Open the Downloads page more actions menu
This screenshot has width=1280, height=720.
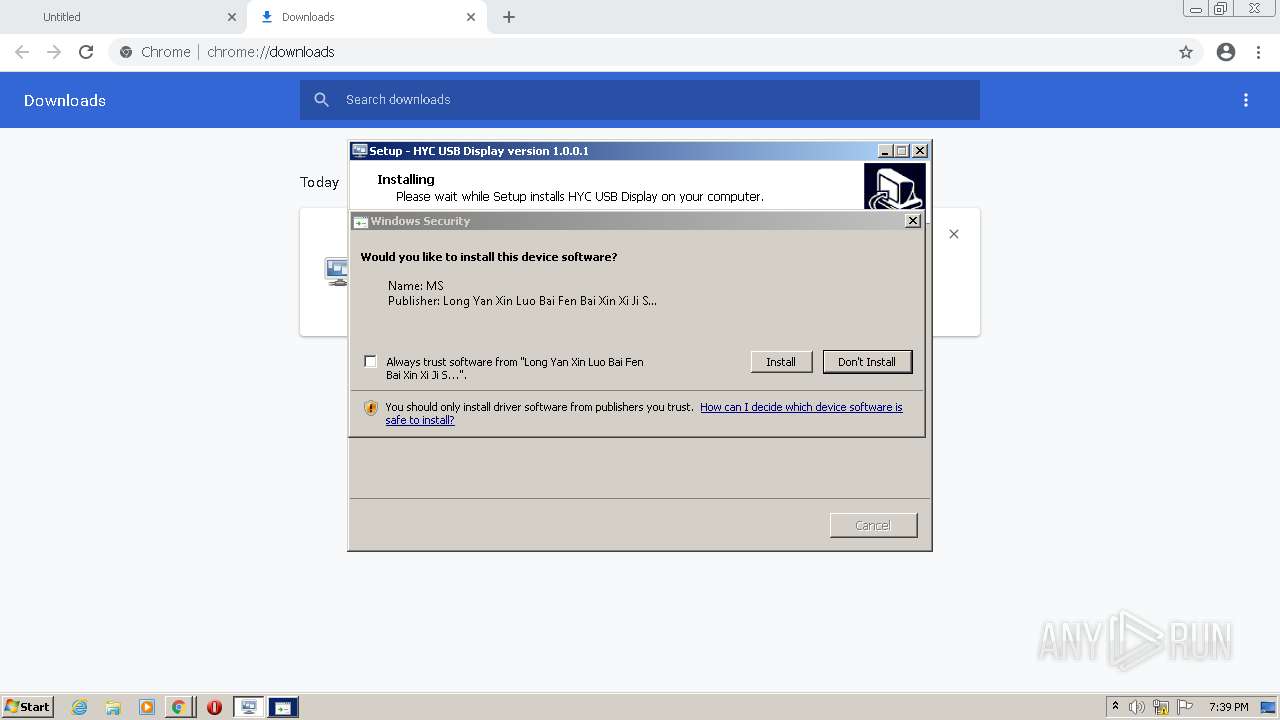click(x=1246, y=100)
